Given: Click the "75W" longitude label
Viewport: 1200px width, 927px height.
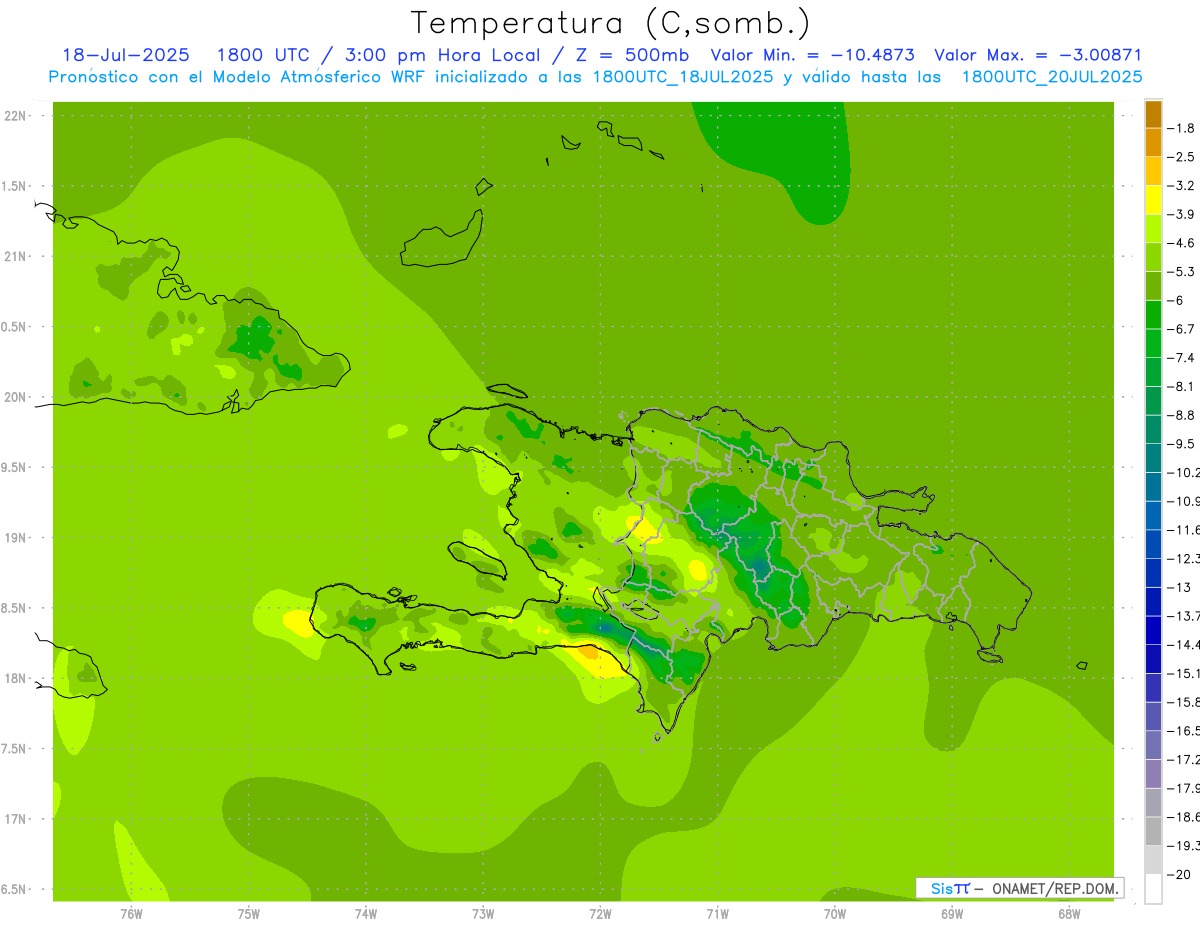Looking at the screenshot, I should [249, 913].
